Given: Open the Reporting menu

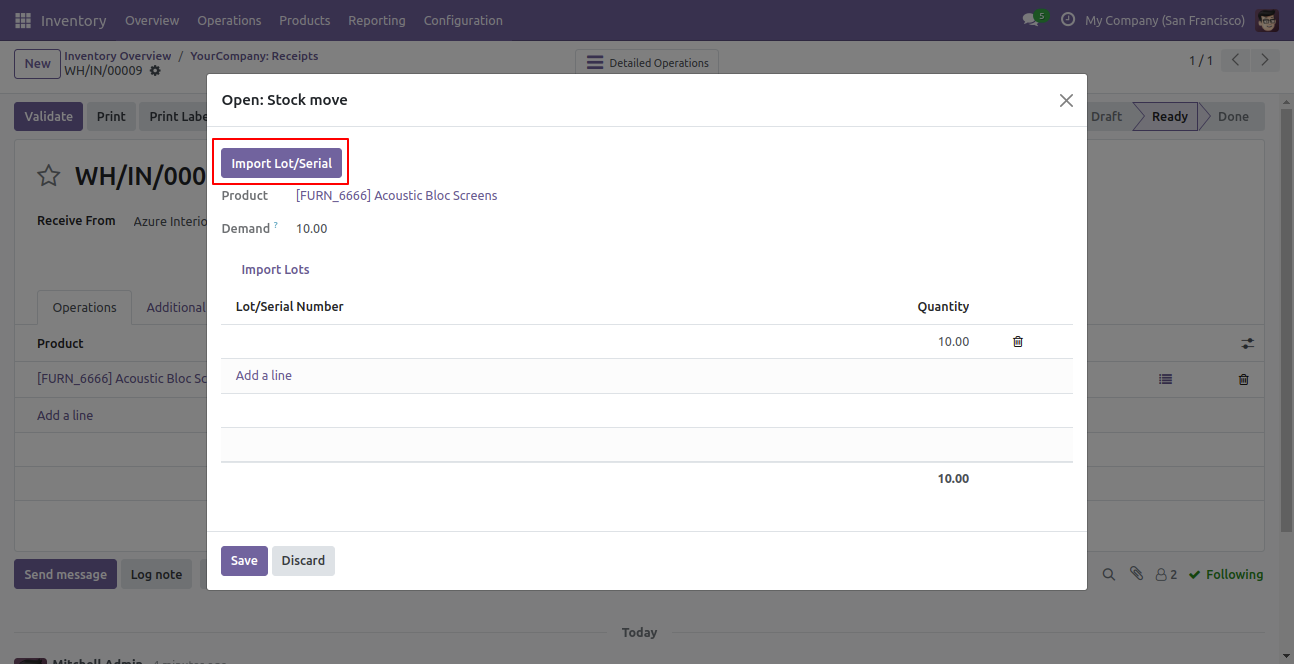Looking at the screenshot, I should pyautogui.click(x=377, y=20).
